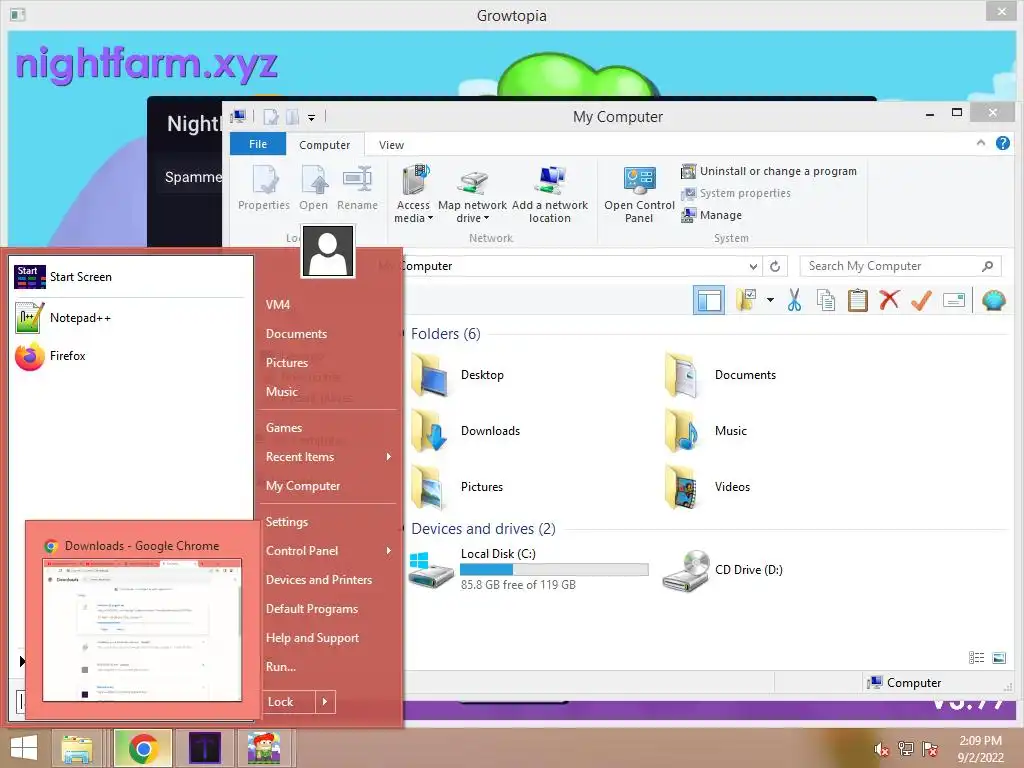Click the folder options toolbar icon

point(746,300)
